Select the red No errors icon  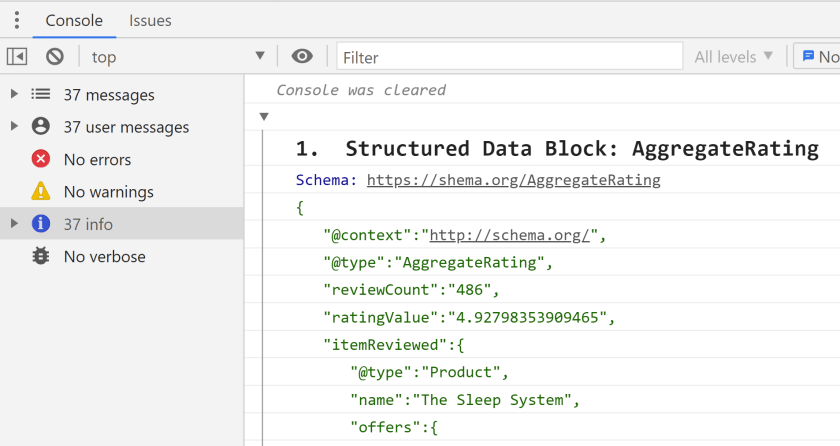pyautogui.click(x=41, y=159)
